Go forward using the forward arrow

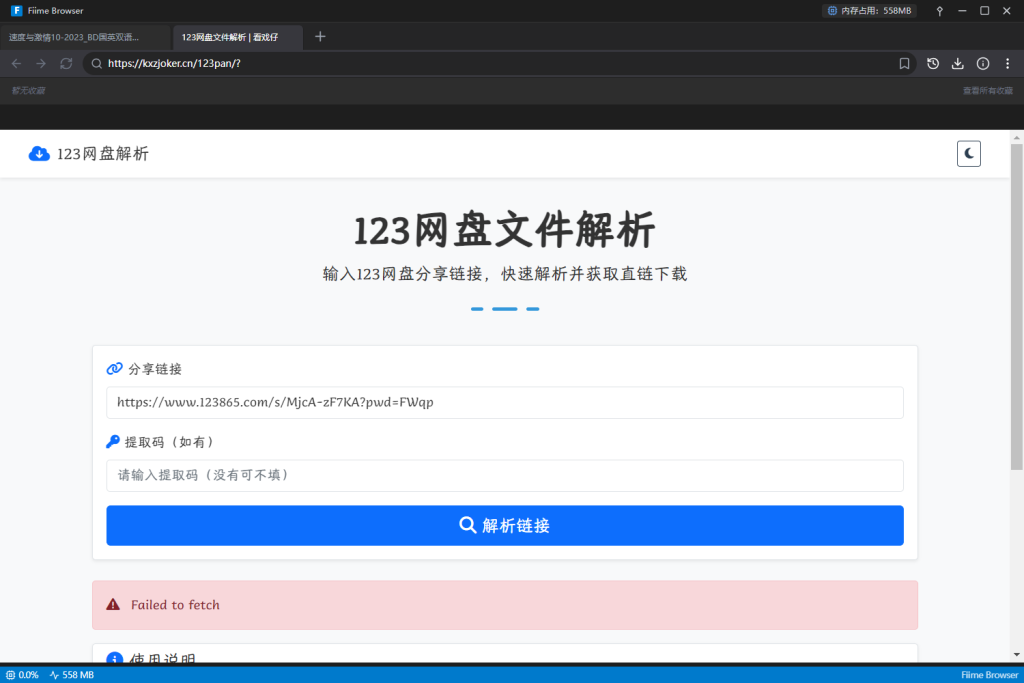[41, 64]
